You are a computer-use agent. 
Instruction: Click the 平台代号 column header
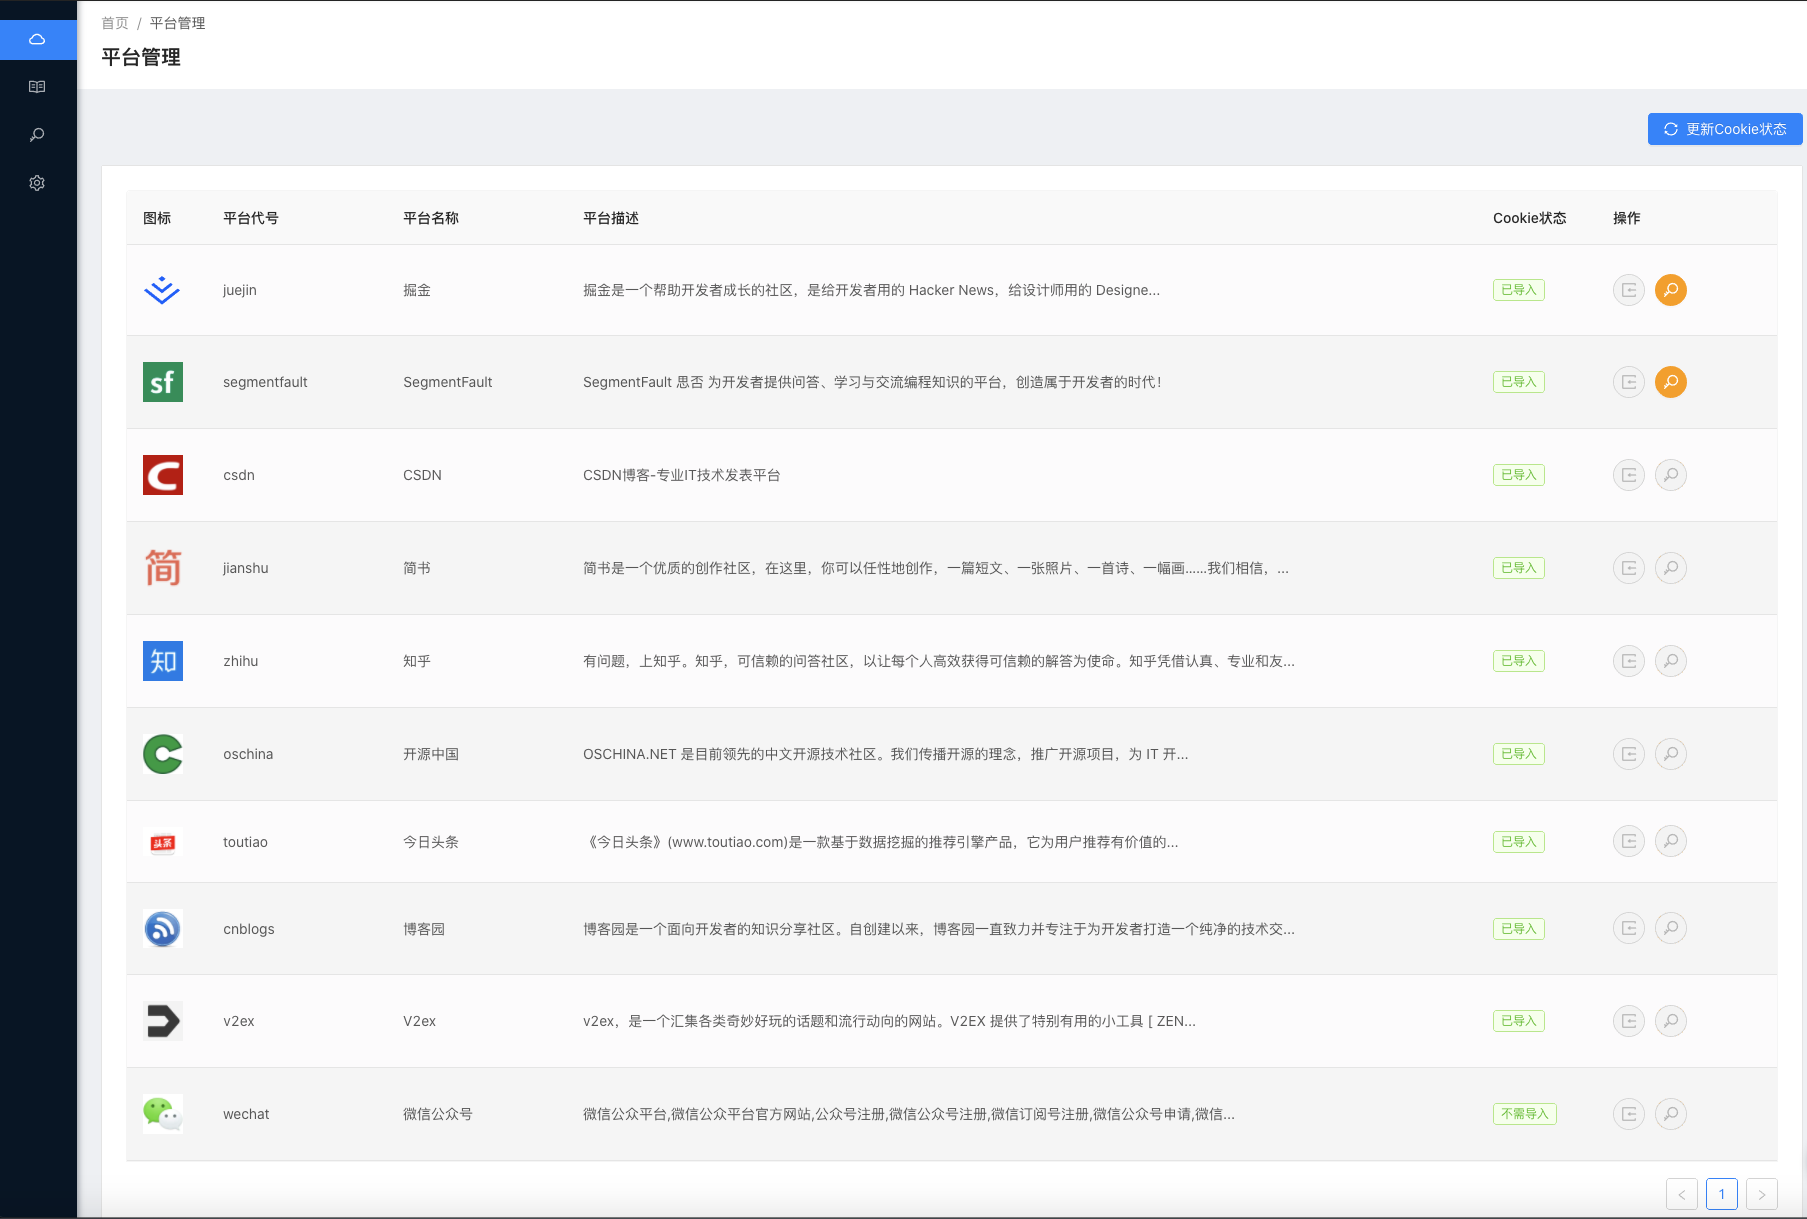pyautogui.click(x=251, y=218)
